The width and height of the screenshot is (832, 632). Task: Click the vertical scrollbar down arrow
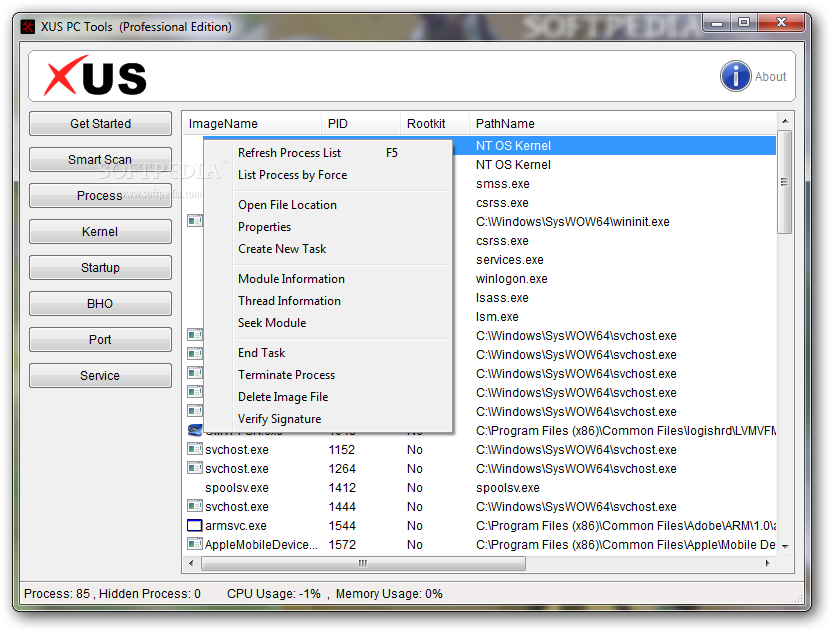785,546
